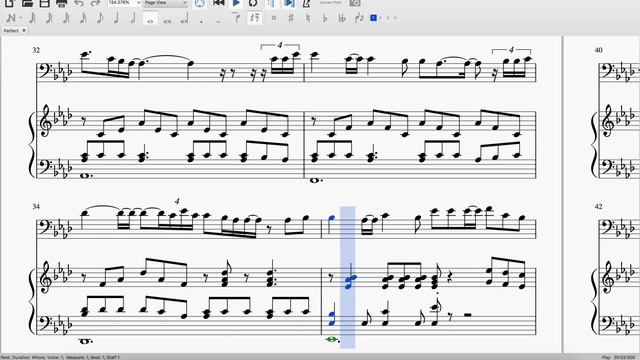Toggle pan score during playback
This screenshot has width=640, height=360.
[289, 3]
